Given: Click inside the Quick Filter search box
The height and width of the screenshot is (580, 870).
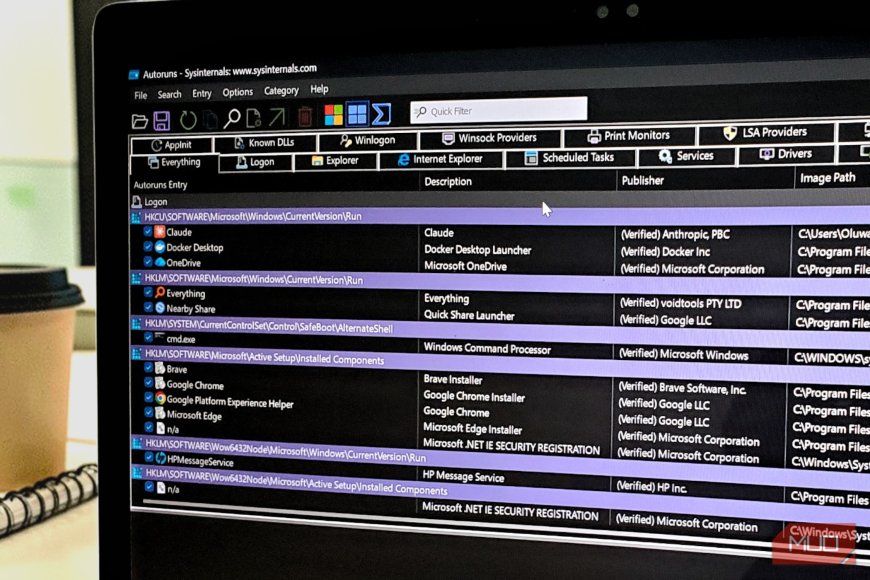Looking at the screenshot, I should [500, 108].
